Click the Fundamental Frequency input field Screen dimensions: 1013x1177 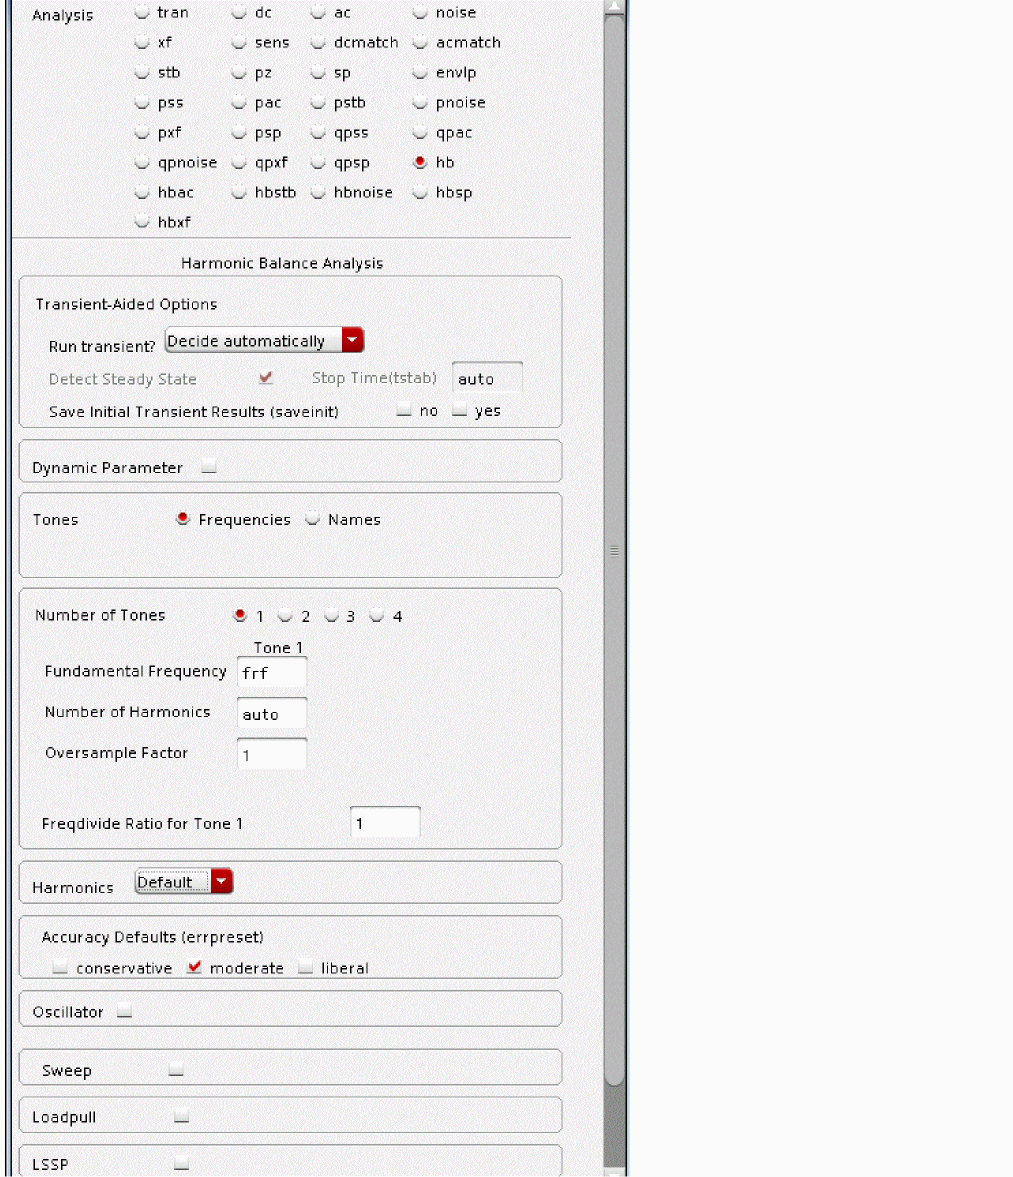click(272, 673)
